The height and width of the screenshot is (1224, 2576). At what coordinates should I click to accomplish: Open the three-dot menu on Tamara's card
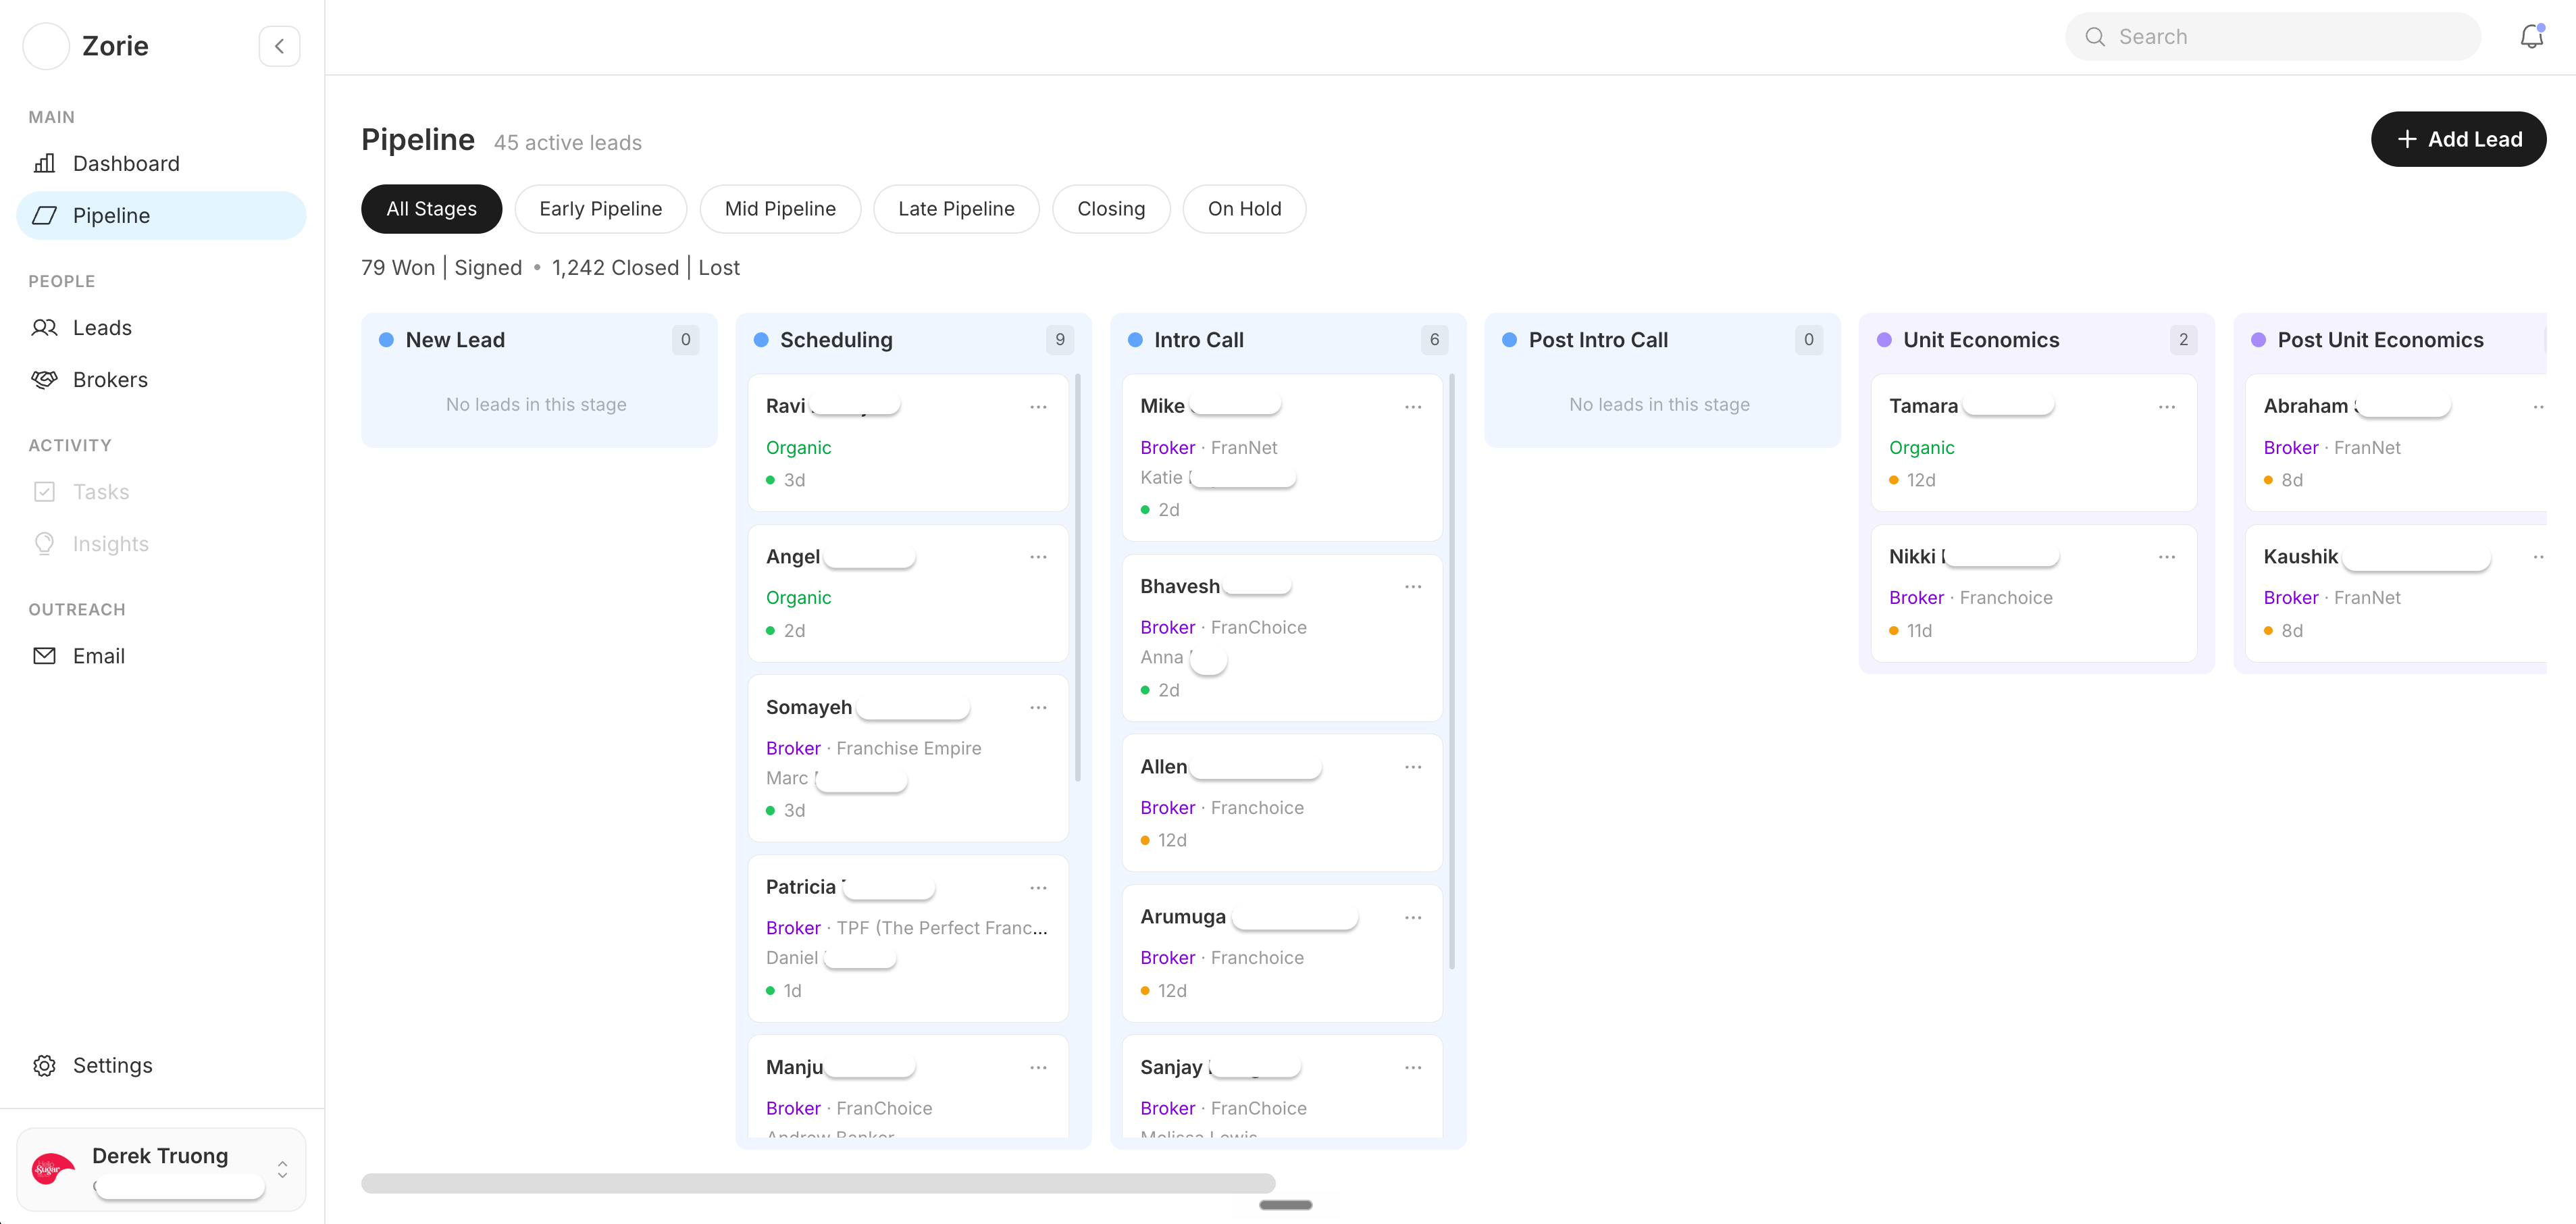(2167, 407)
